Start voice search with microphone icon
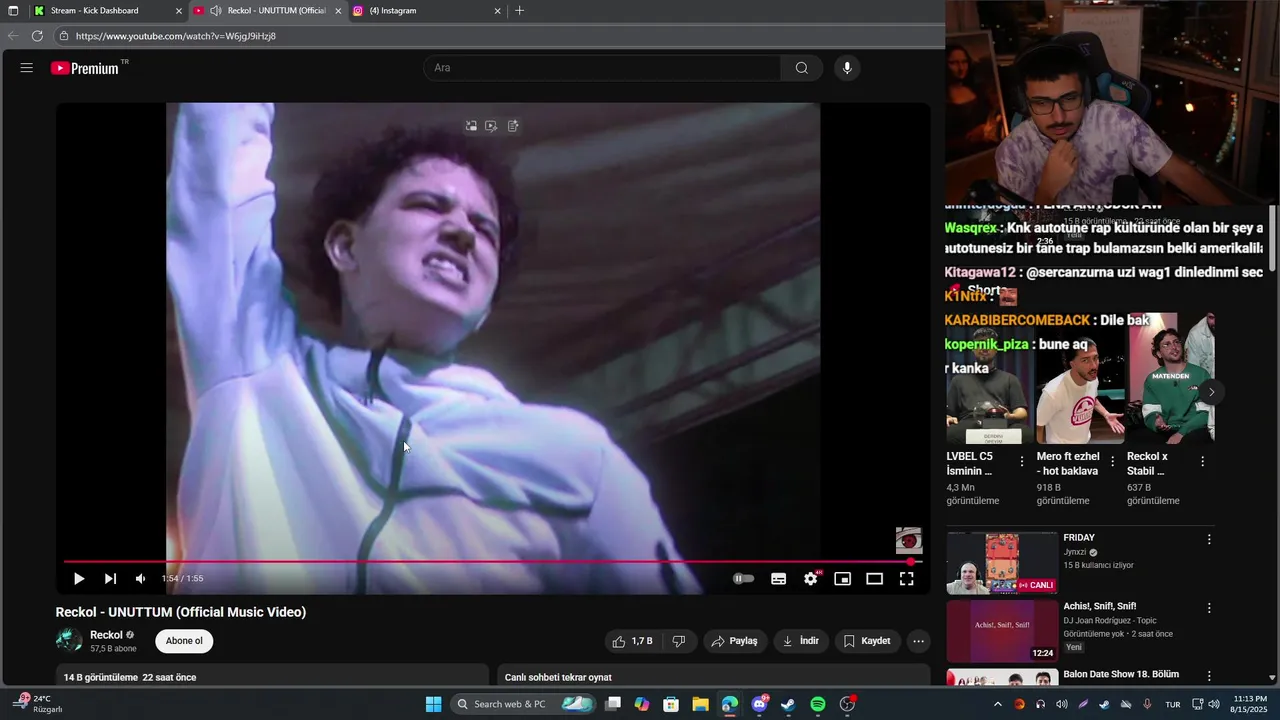This screenshot has width=1280, height=720. point(847,68)
